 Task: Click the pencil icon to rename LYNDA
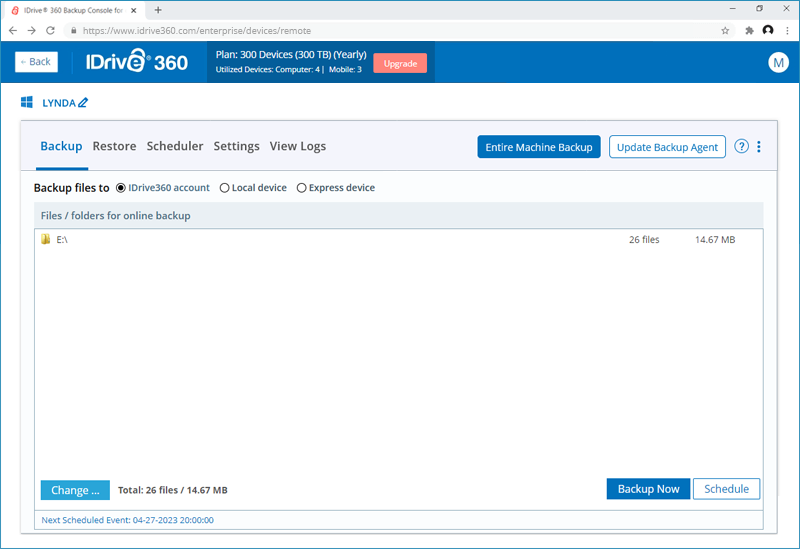[83, 103]
